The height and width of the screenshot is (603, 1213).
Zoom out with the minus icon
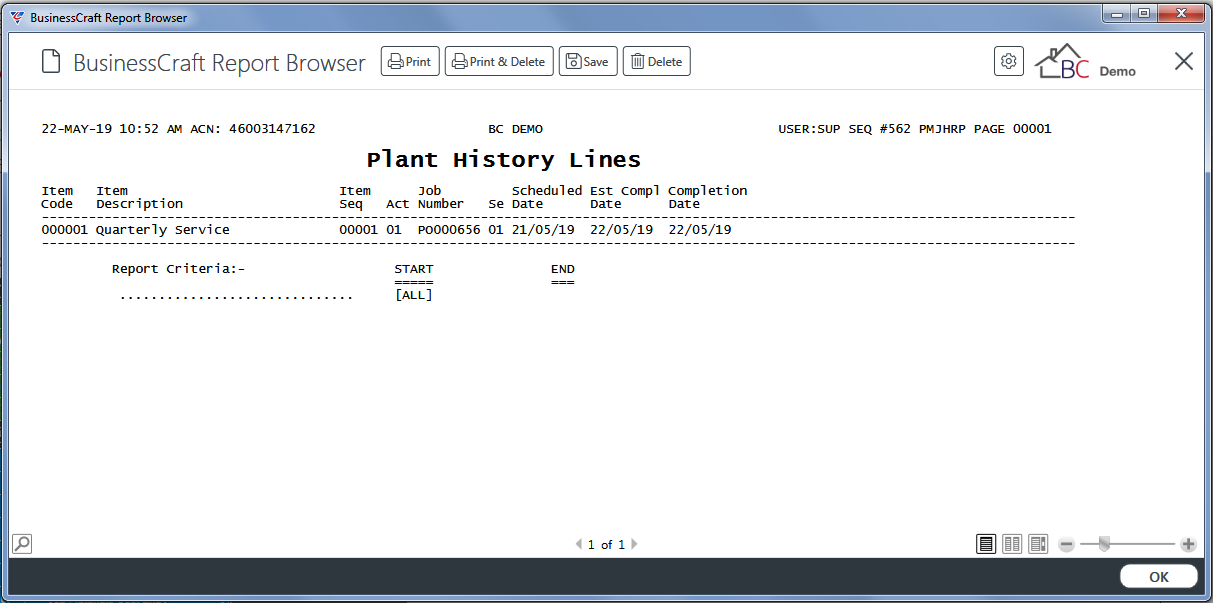pos(1067,544)
